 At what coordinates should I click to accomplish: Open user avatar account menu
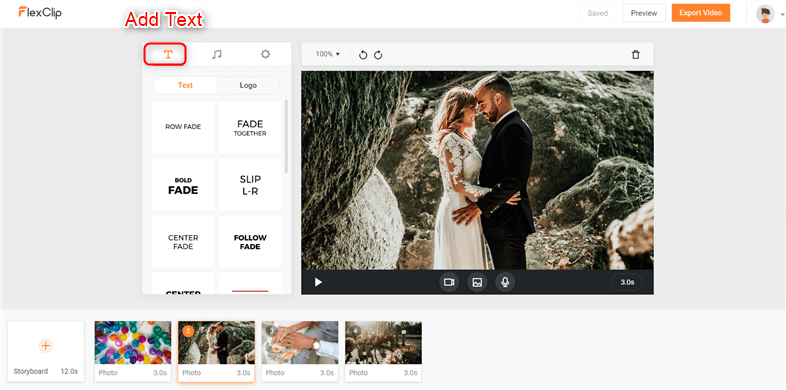pyautogui.click(x=765, y=14)
